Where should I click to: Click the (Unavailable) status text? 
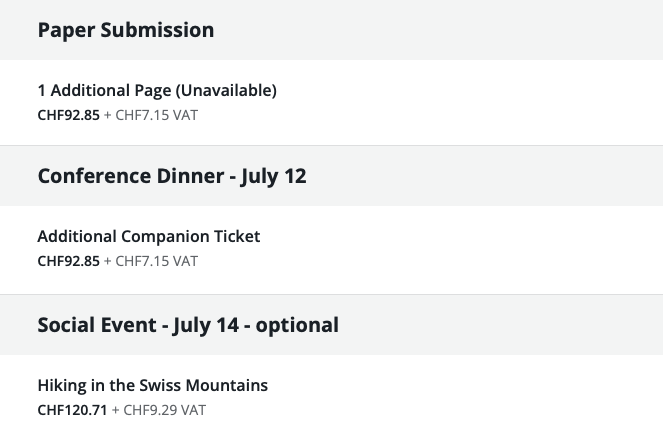[226, 90]
